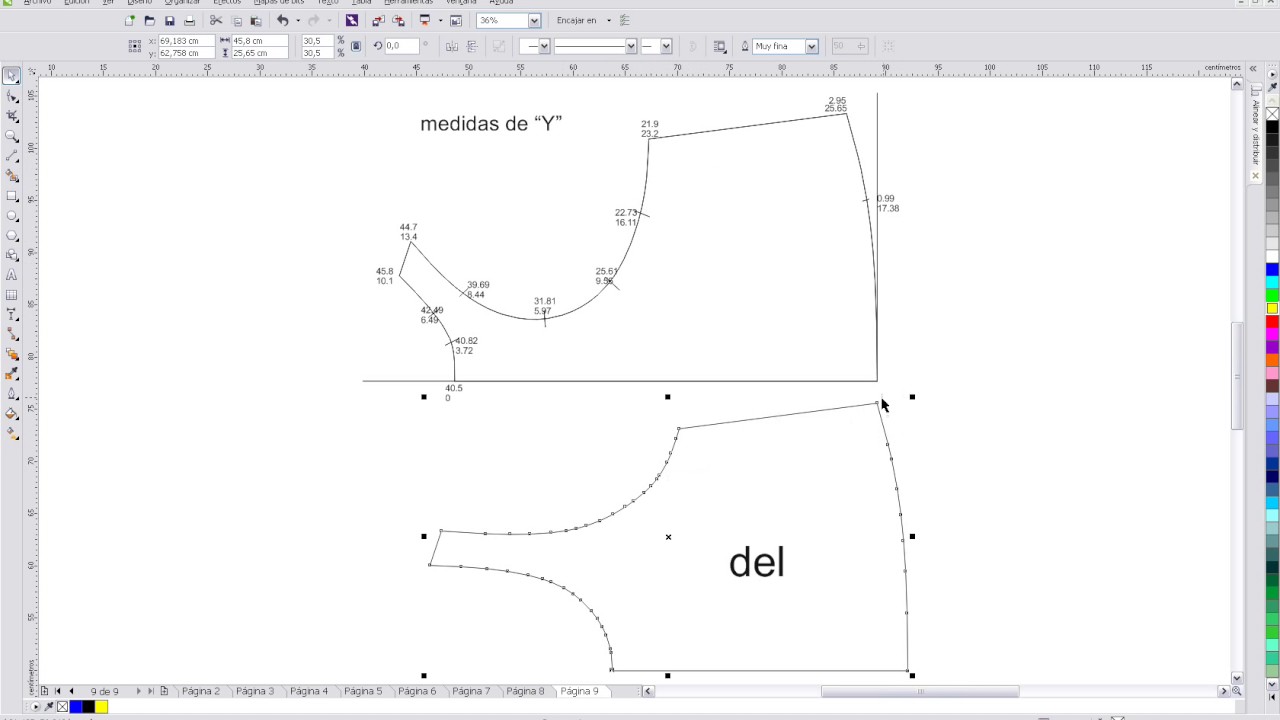Viewport: 1280px width, 720px height.
Task: Switch to Página 4 tab
Action: pos(308,691)
